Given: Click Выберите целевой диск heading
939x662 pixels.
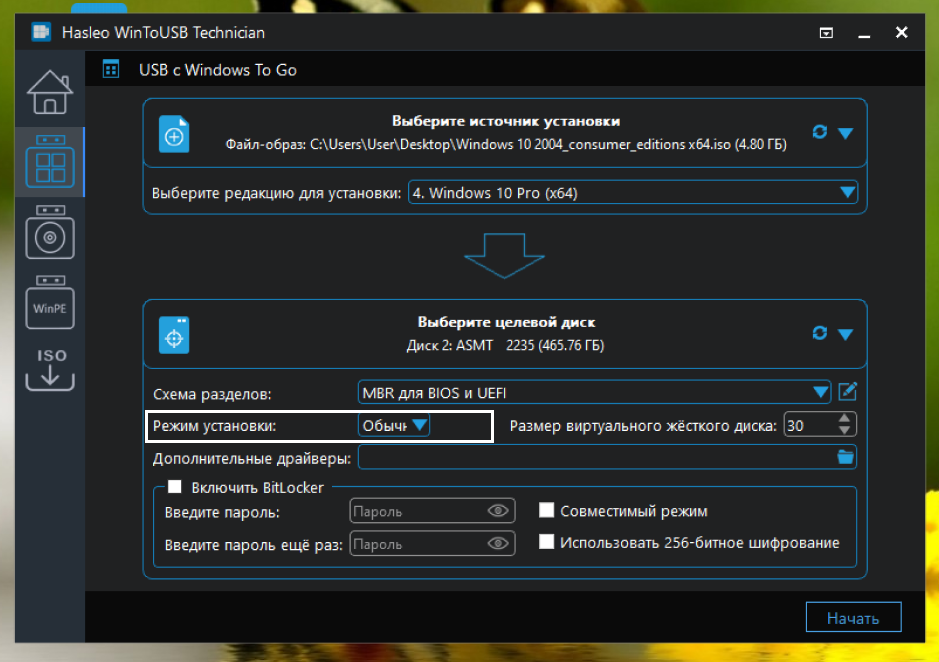Looking at the screenshot, I should [506, 322].
